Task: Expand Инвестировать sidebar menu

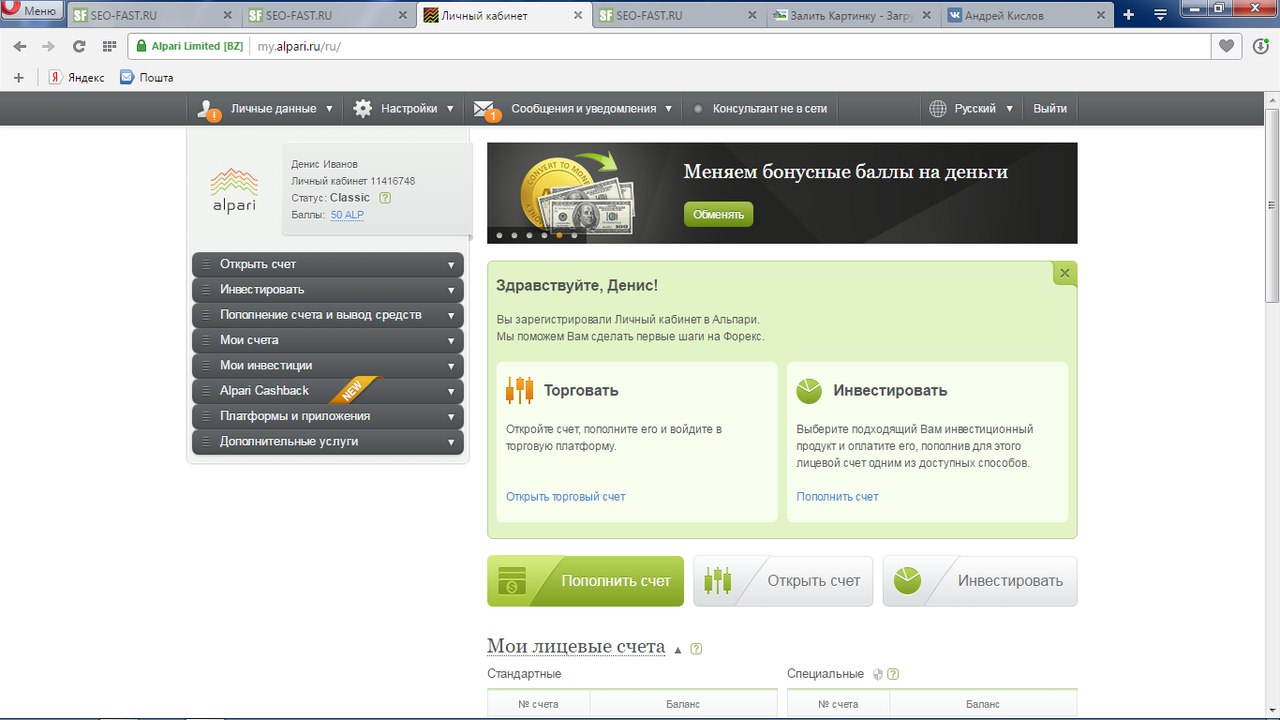Action: point(328,289)
